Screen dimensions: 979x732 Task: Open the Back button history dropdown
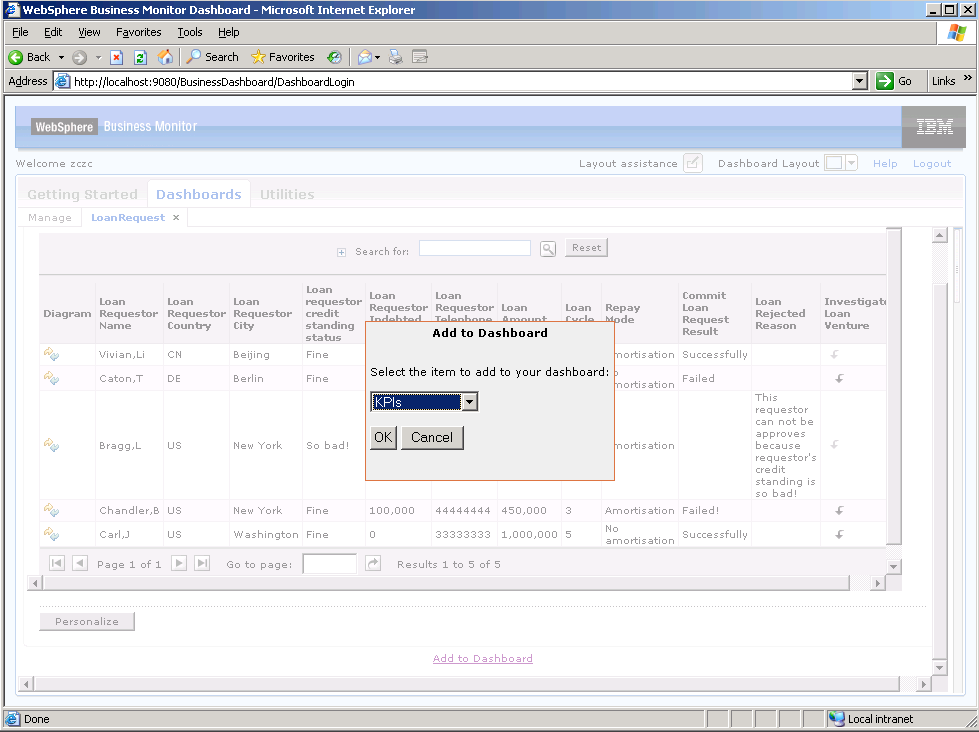(61, 57)
